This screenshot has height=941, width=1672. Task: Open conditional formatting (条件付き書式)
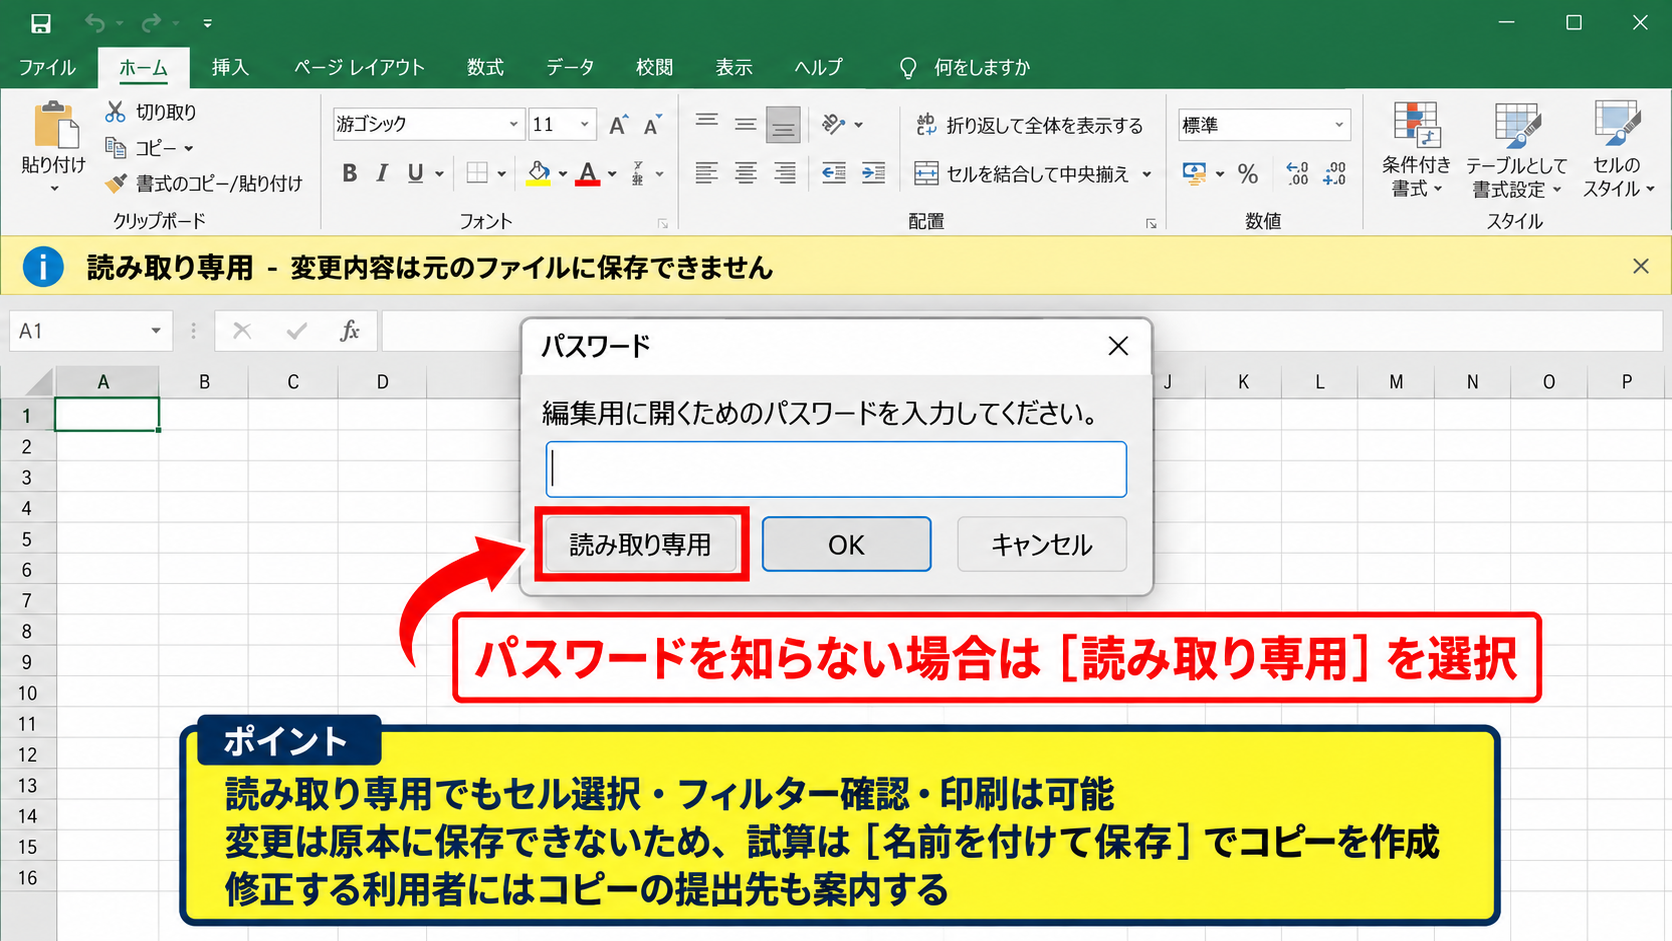[x=1416, y=150]
